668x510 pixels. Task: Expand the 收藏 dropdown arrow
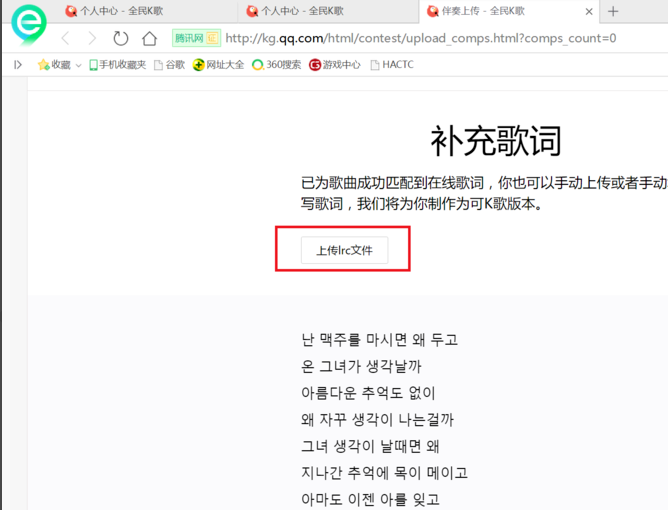click(78, 65)
